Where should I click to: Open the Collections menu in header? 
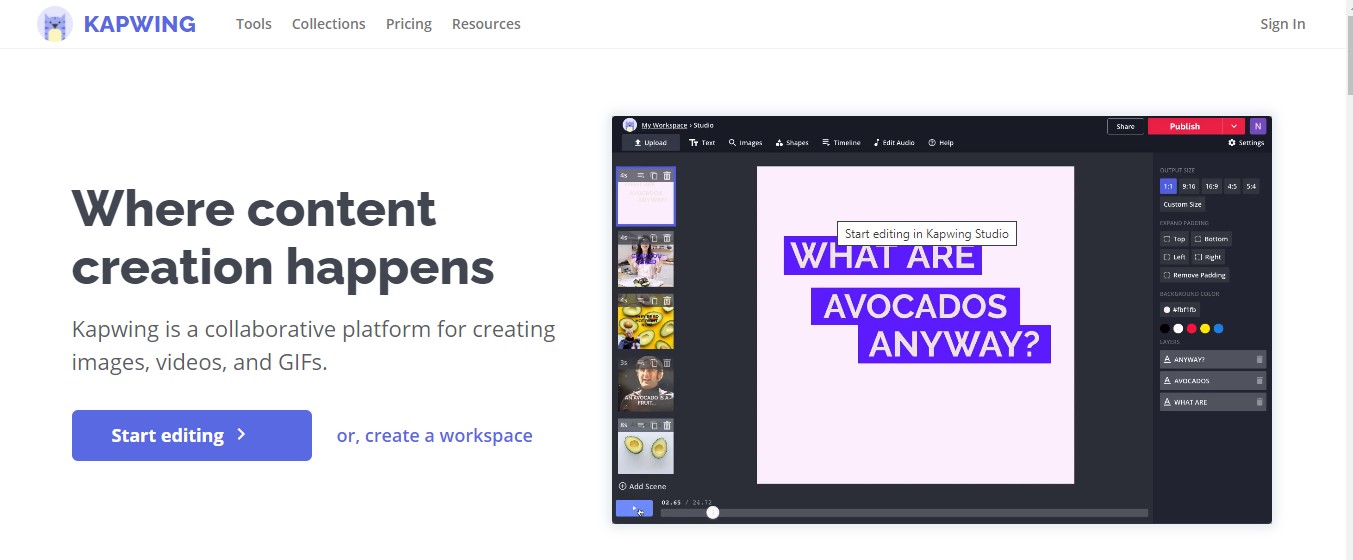329,24
